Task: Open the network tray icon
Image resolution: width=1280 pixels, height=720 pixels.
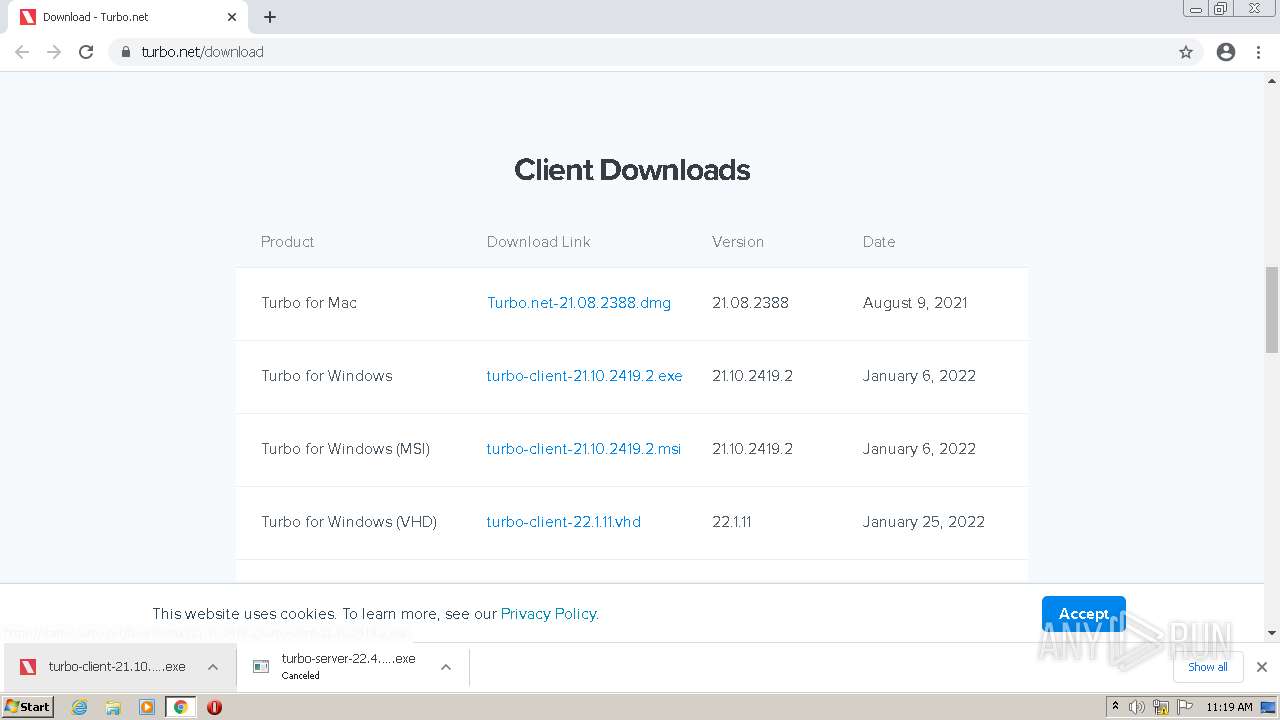Action: [x=1161, y=707]
